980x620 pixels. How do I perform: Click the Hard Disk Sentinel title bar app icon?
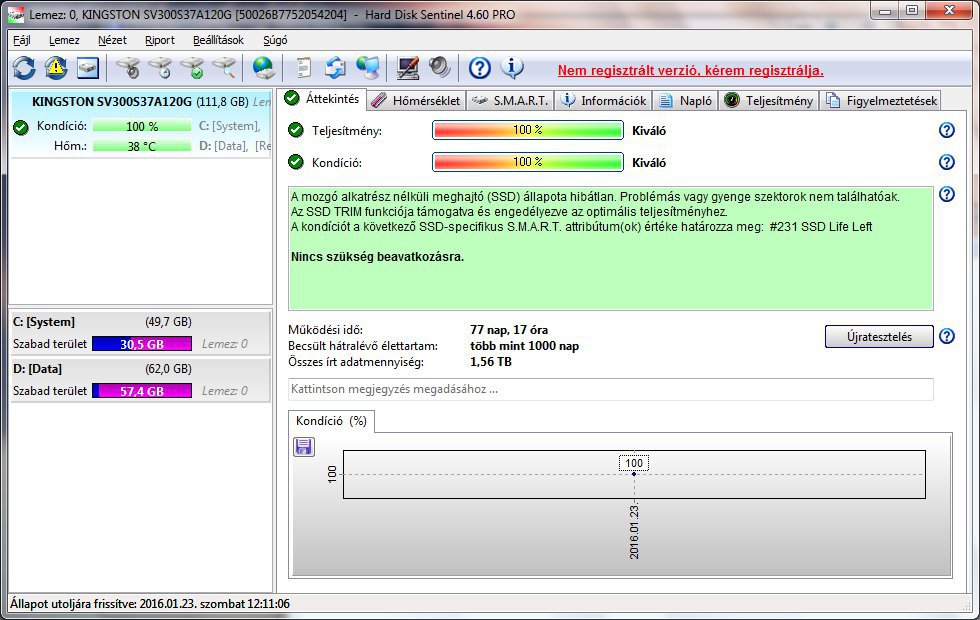pyautogui.click(x=16, y=14)
